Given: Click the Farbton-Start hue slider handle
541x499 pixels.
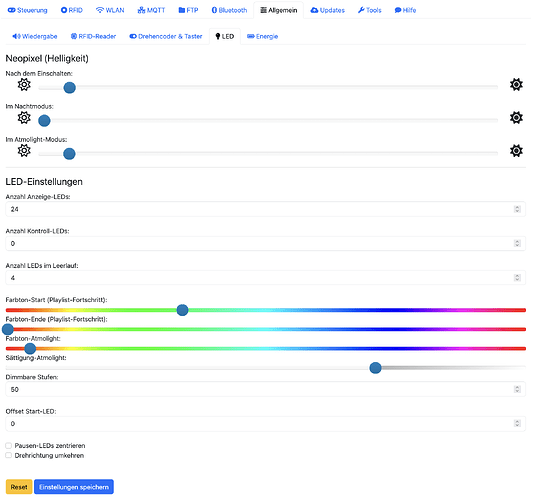Looking at the screenshot, I should tap(182, 310).
